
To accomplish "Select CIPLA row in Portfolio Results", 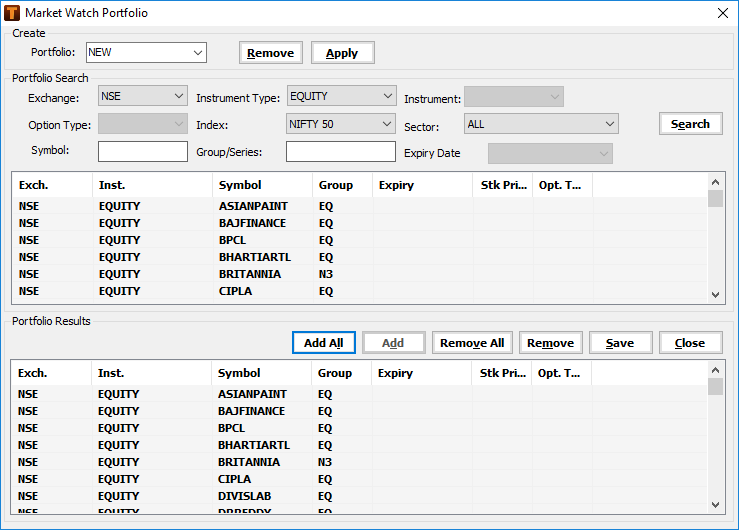I will [359, 479].
